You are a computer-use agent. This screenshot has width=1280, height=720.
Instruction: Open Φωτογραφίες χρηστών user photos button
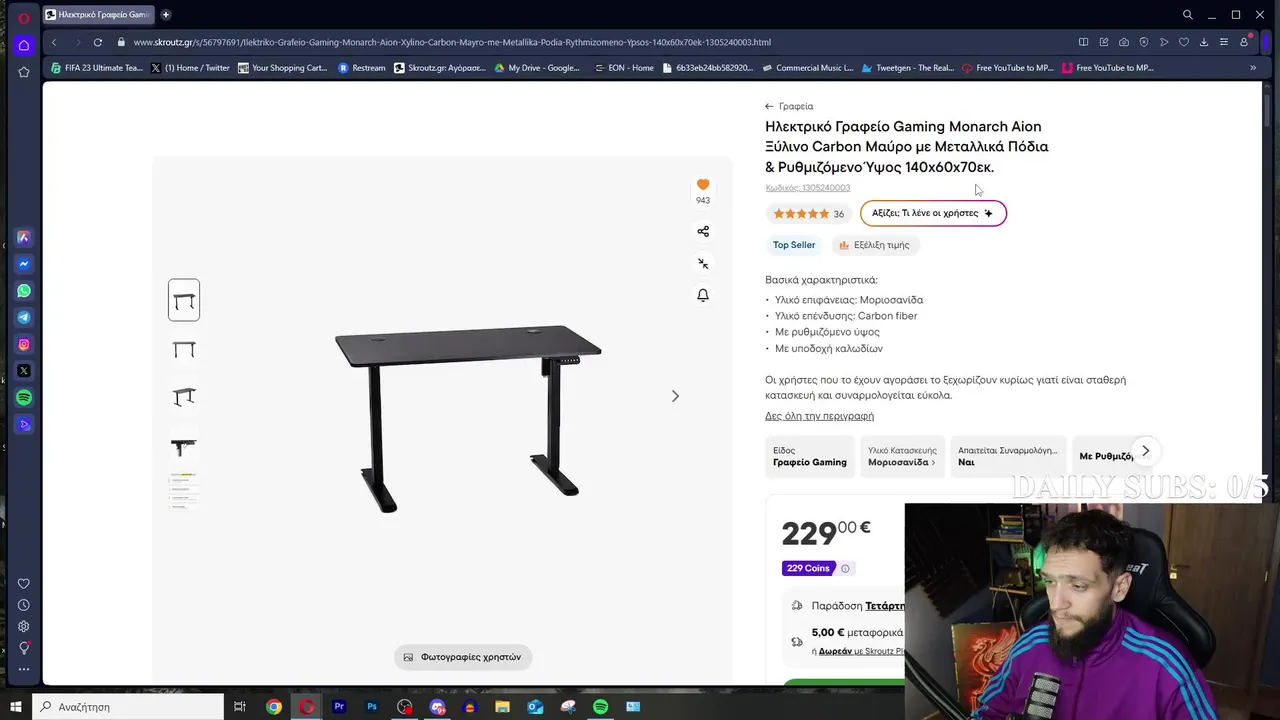(x=462, y=657)
